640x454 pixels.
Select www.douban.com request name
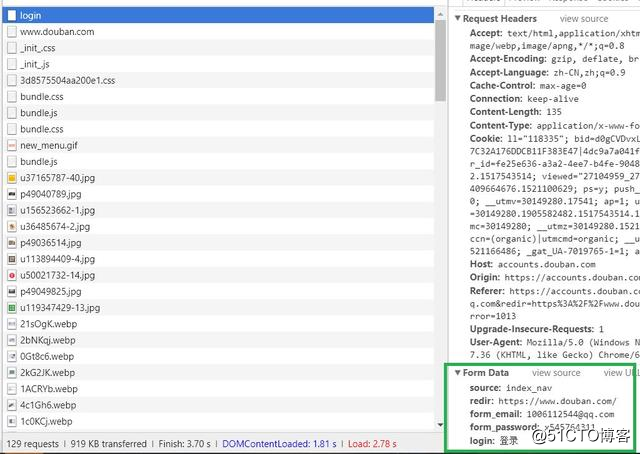(x=57, y=32)
